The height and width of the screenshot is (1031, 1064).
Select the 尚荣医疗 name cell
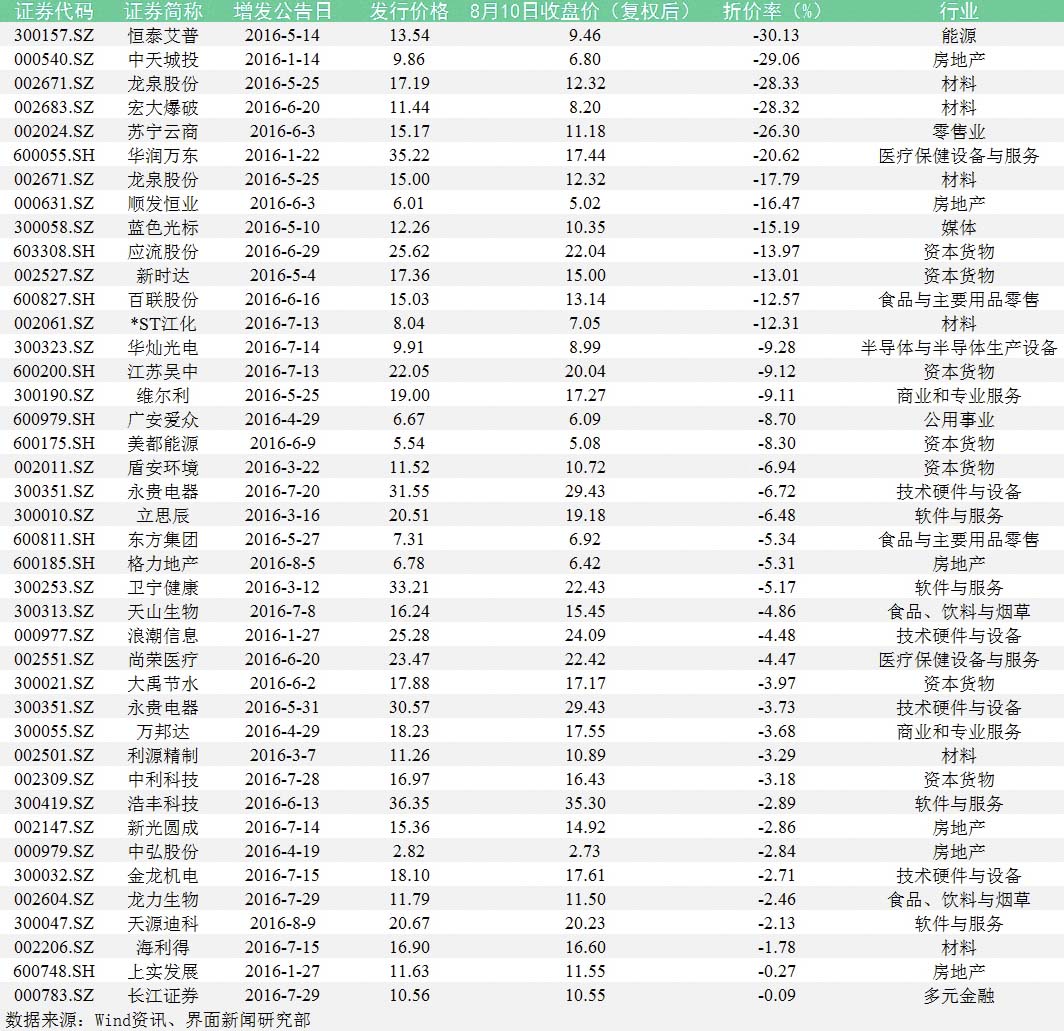(x=163, y=660)
